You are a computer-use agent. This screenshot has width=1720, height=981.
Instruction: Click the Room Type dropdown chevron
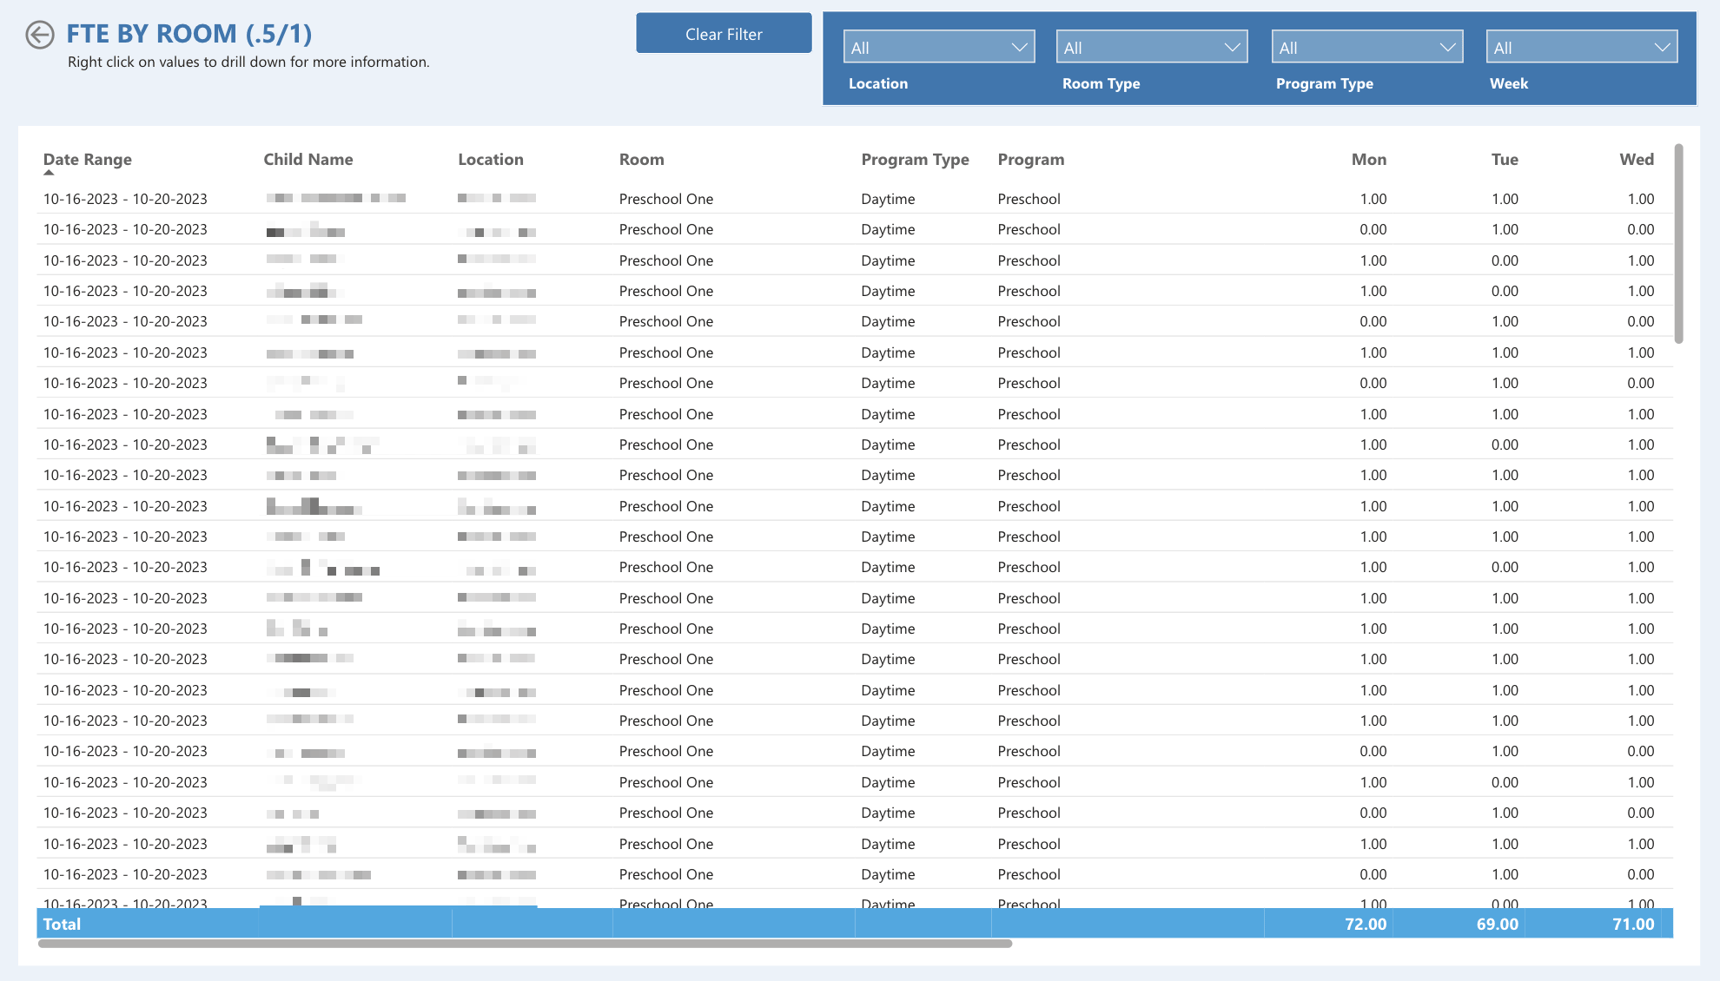point(1233,46)
